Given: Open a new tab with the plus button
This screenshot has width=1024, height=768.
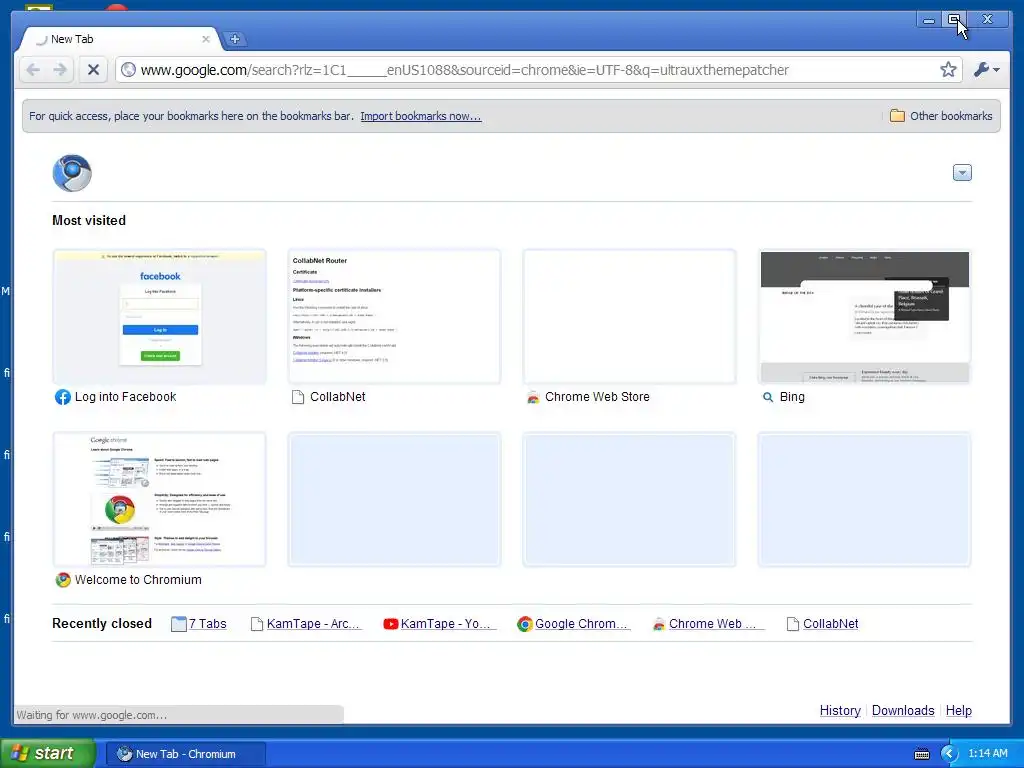Looking at the screenshot, I should point(235,39).
